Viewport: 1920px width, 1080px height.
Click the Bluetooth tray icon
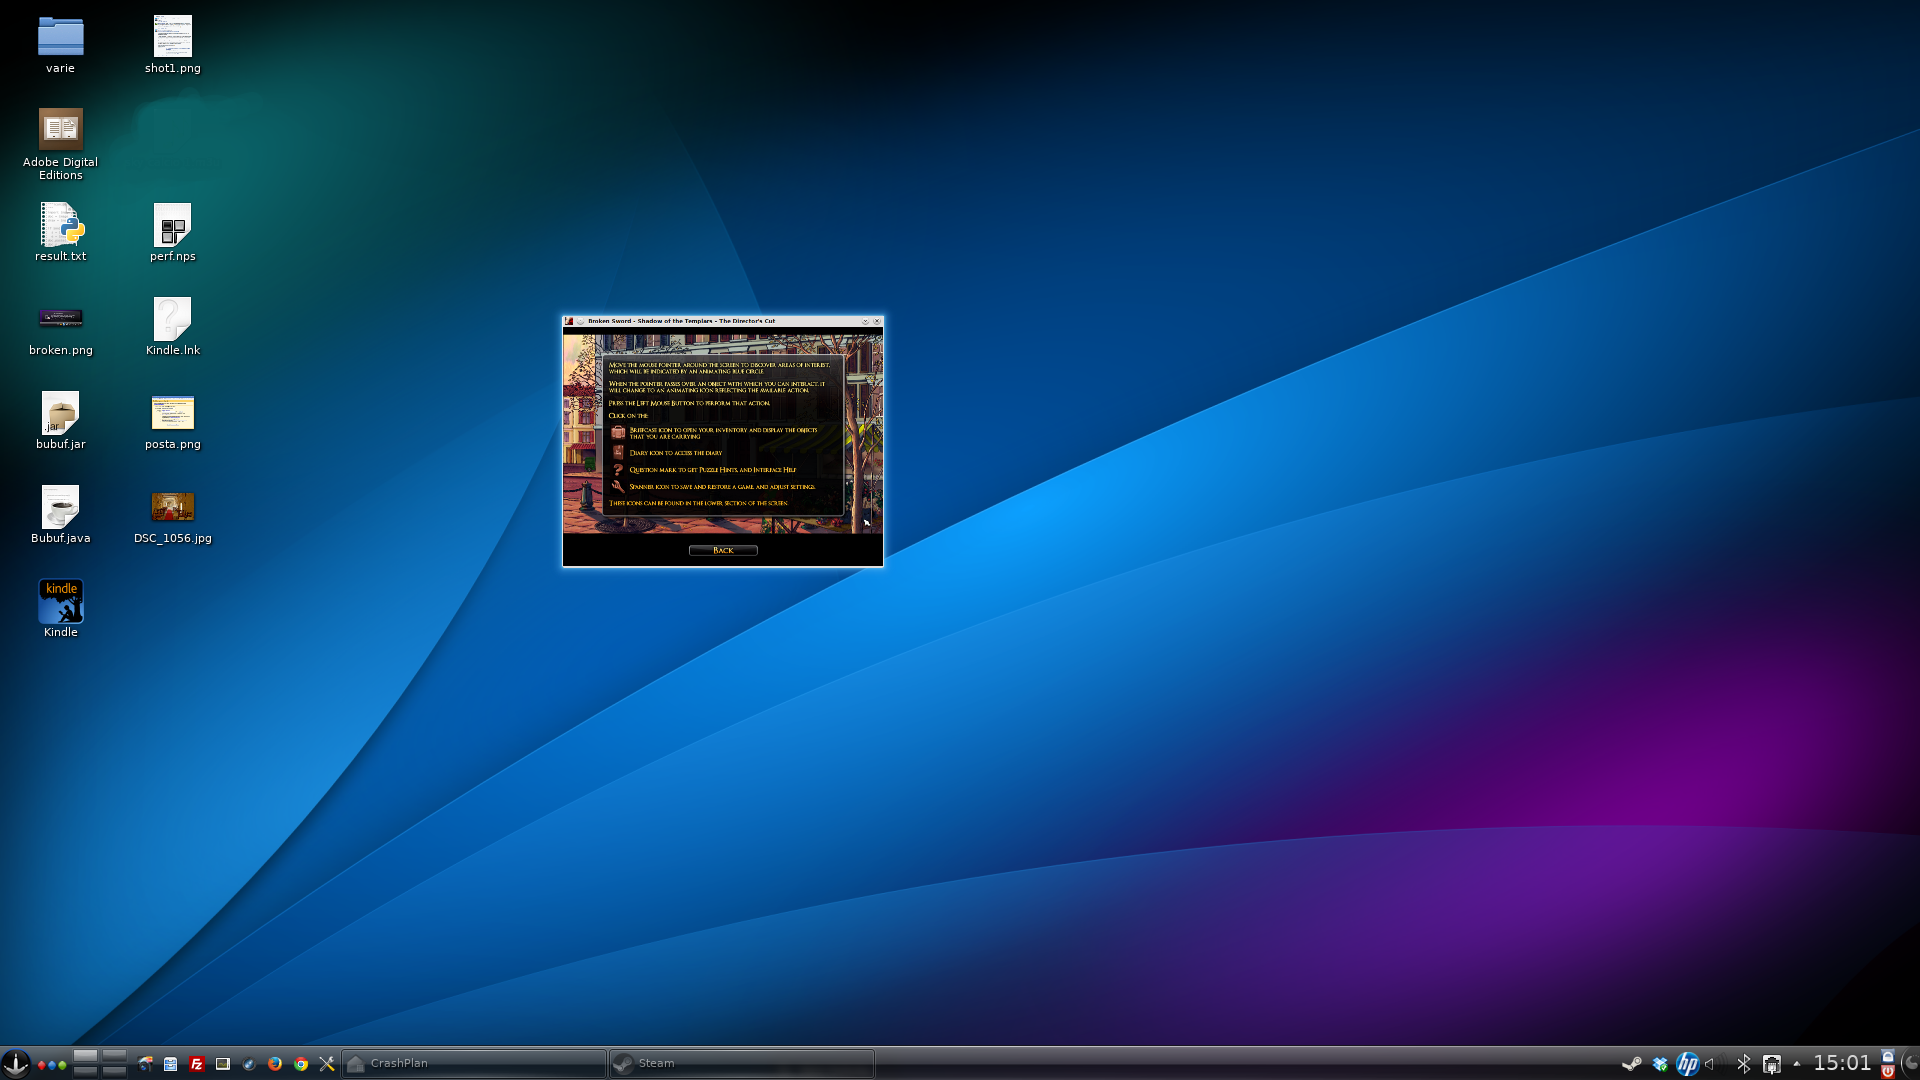(x=1744, y=1064)
